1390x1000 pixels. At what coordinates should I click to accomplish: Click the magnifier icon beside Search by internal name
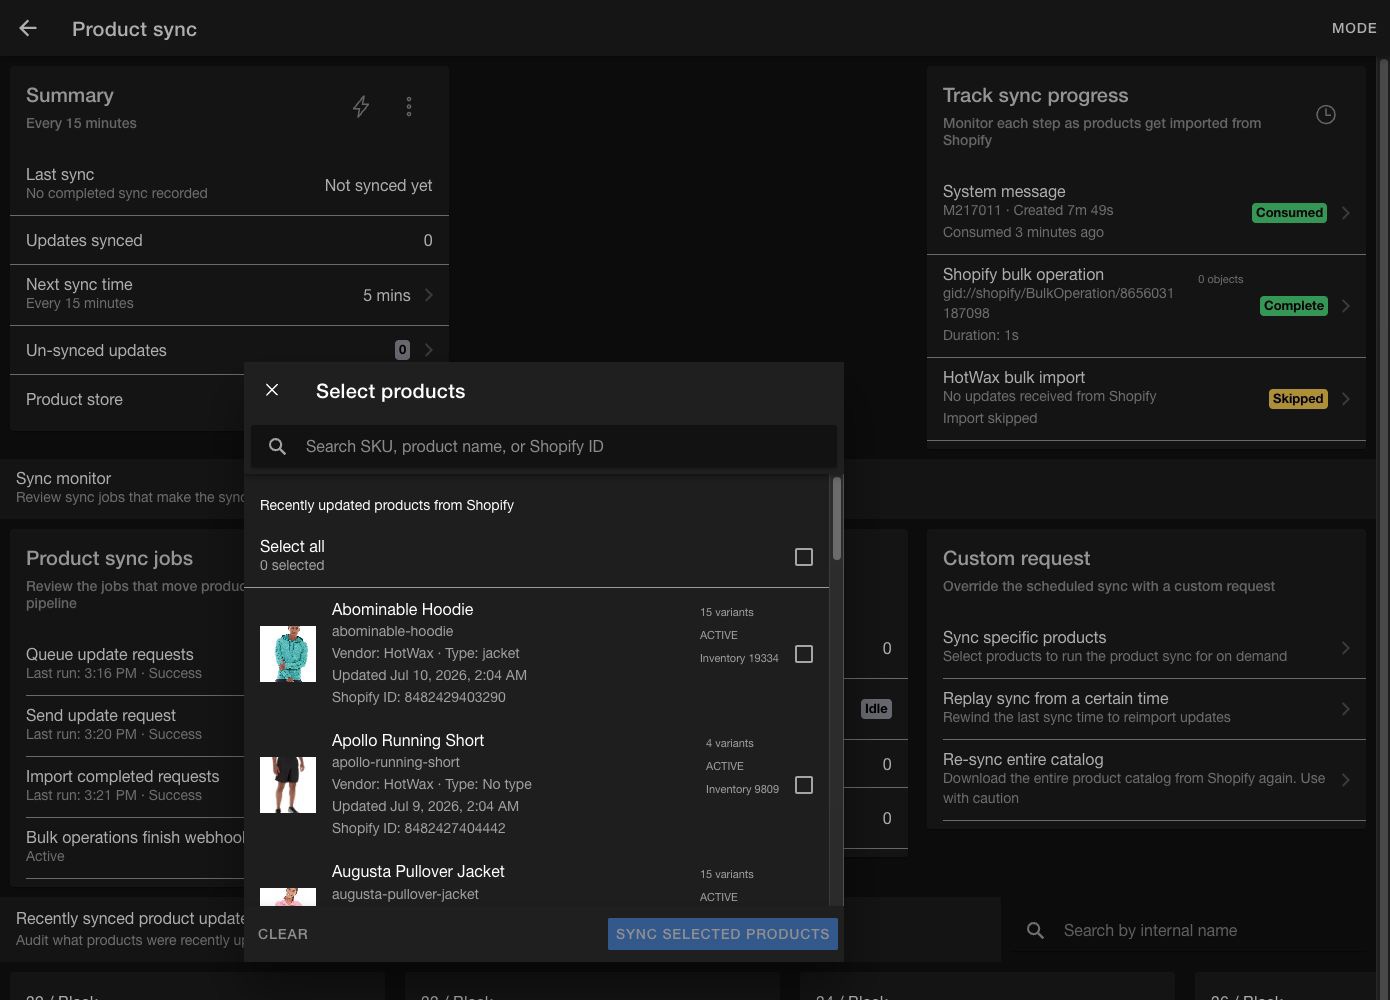[x=1036, y=930]
